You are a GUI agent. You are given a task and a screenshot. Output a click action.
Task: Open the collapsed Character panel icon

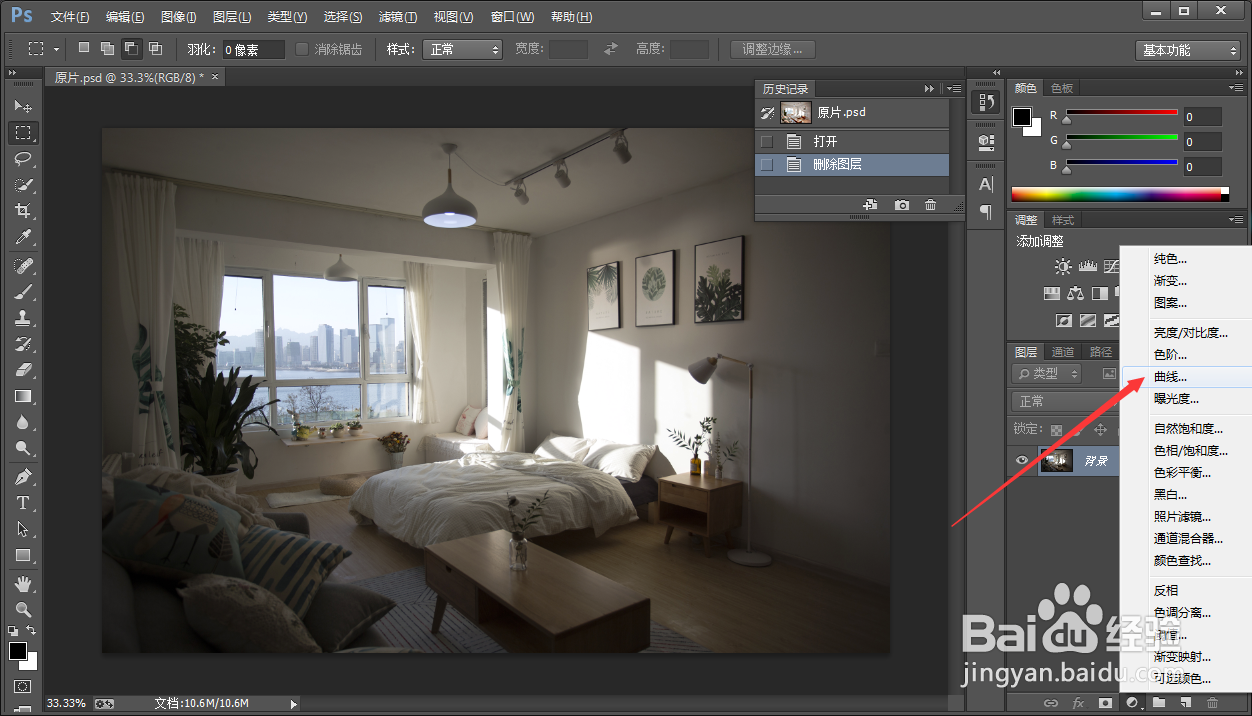[x=986, y=184]
